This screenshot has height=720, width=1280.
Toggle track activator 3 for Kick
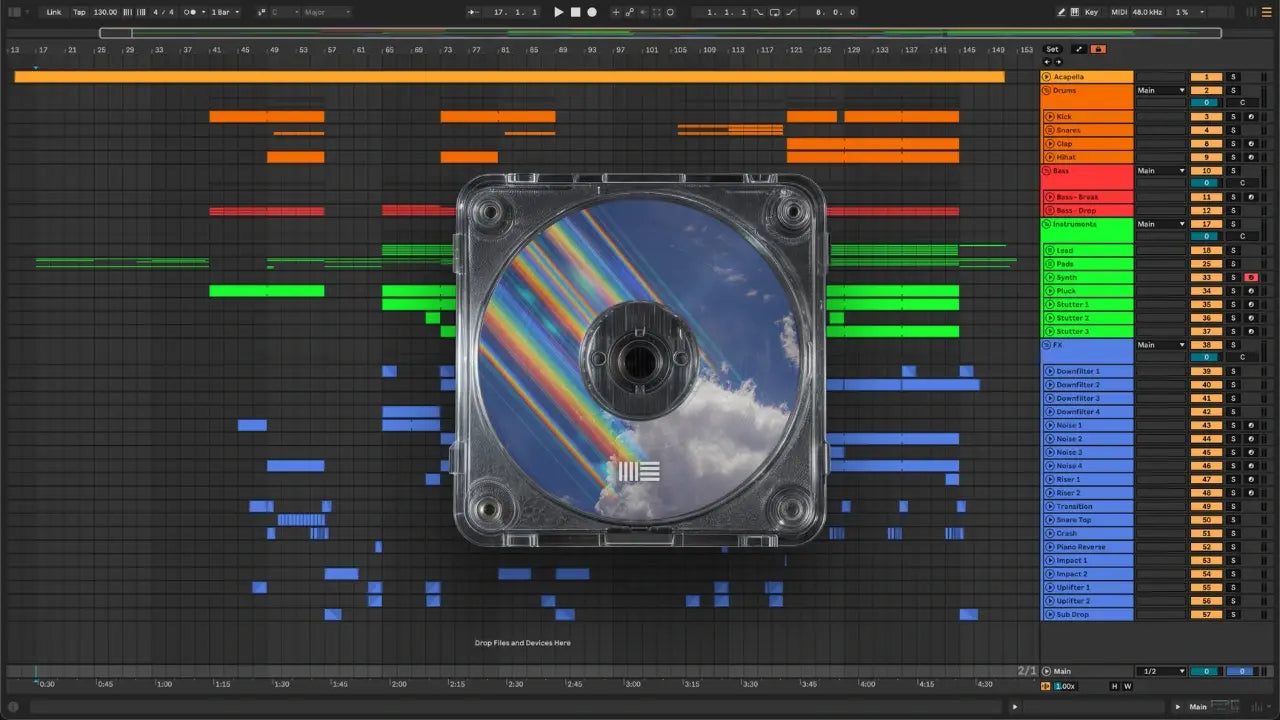tap(1206, 117)
